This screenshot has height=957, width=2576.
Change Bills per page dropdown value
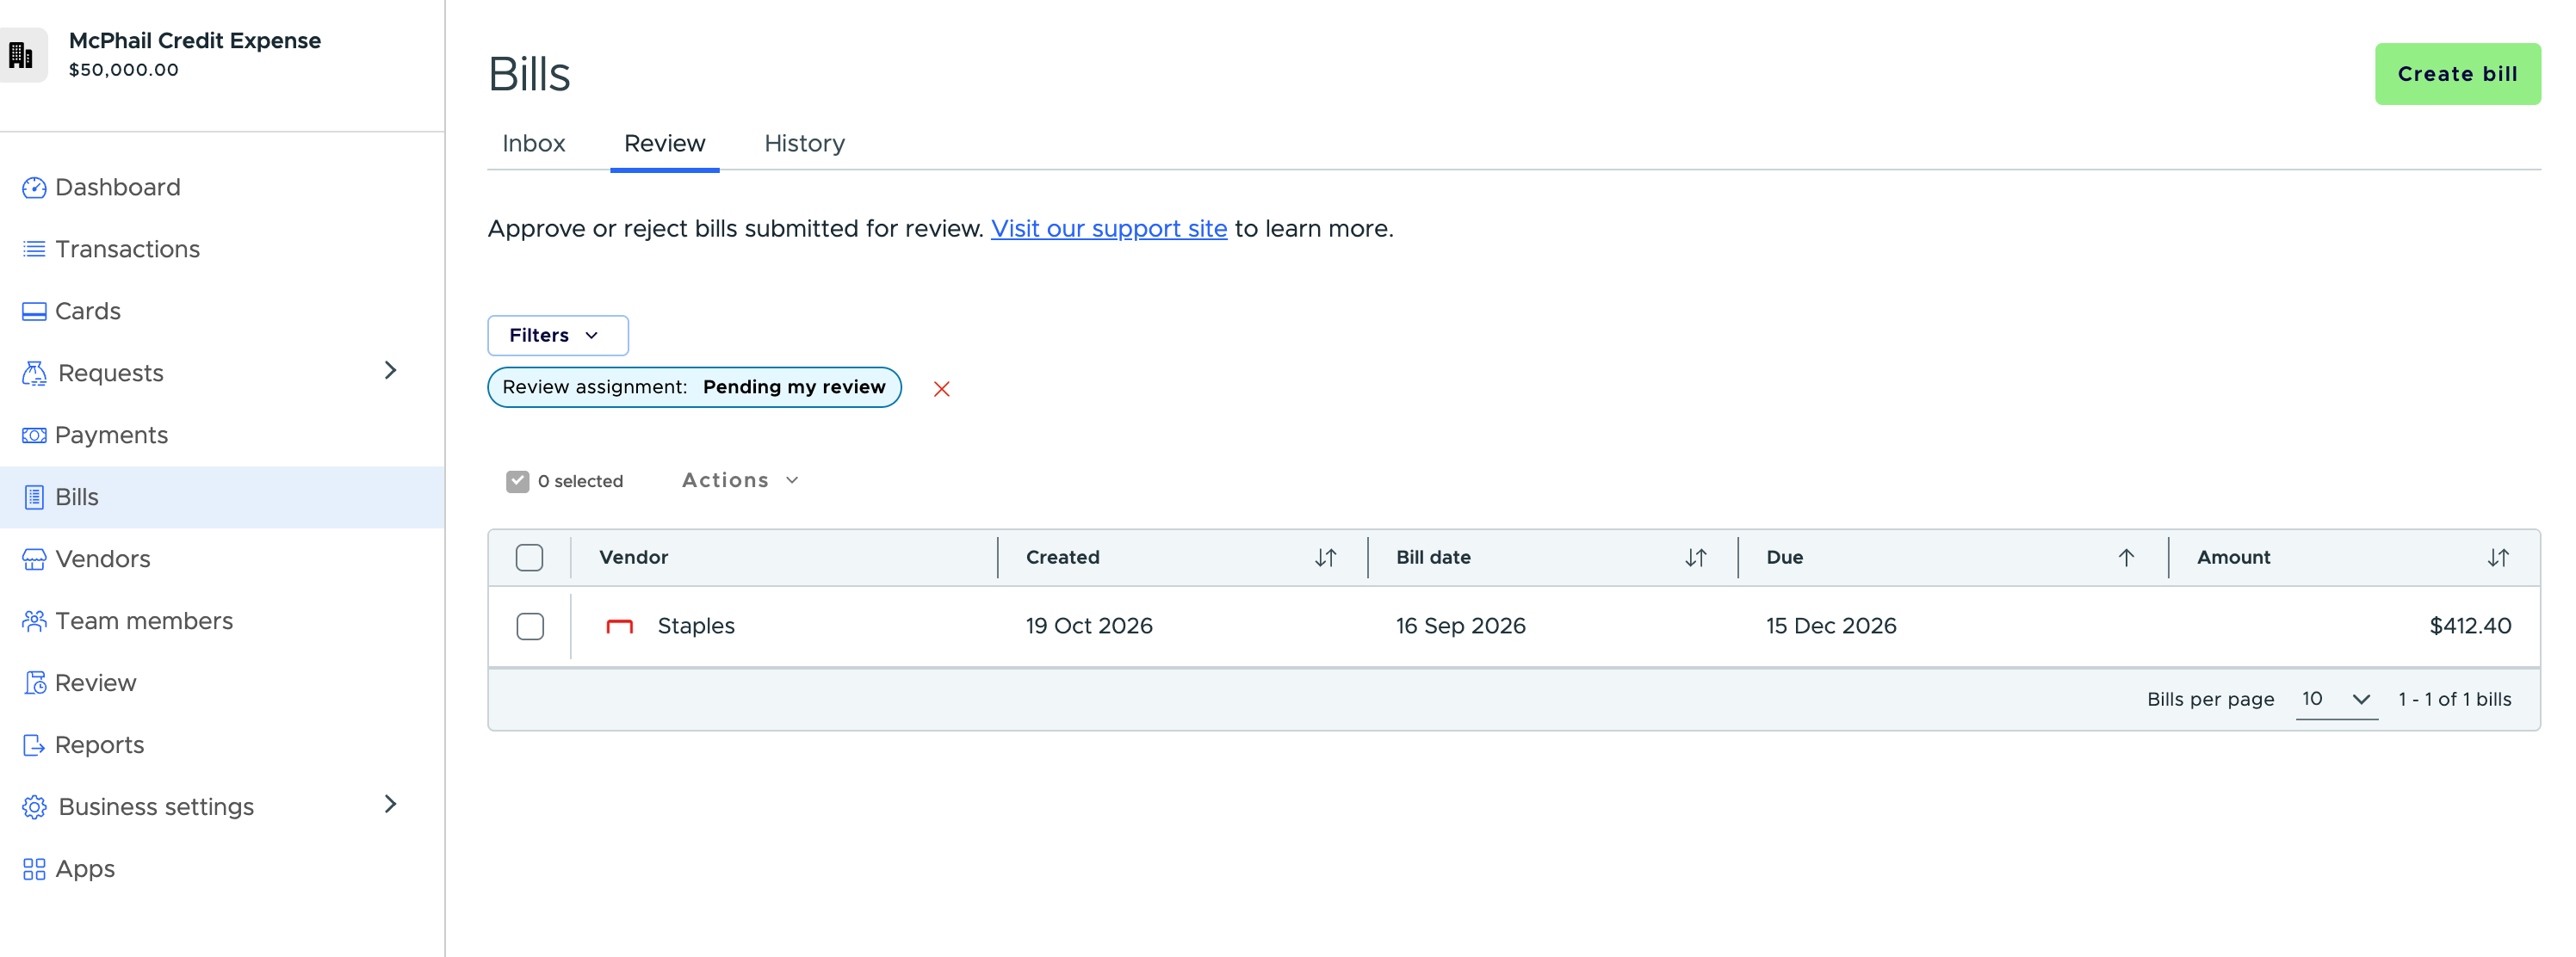click(2336, 699)
